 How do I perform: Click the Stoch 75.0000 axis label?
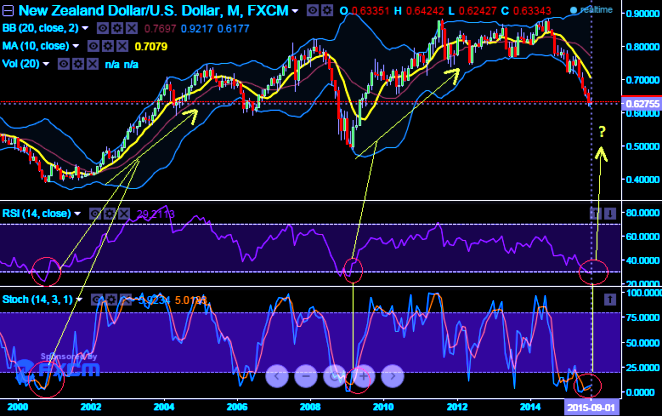(x=643, y=318)
